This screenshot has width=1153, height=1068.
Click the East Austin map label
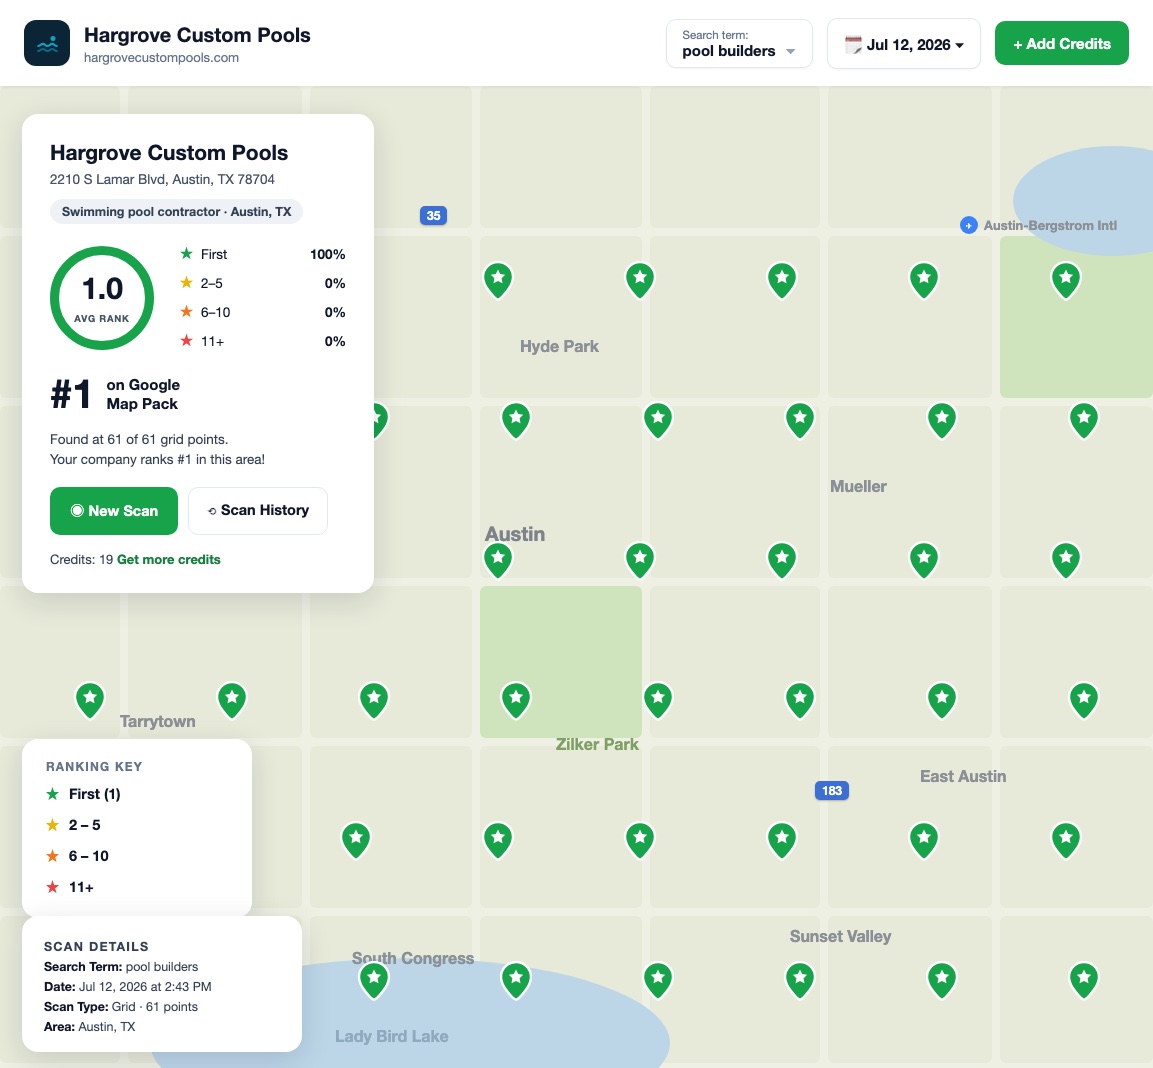coord(963,777)
